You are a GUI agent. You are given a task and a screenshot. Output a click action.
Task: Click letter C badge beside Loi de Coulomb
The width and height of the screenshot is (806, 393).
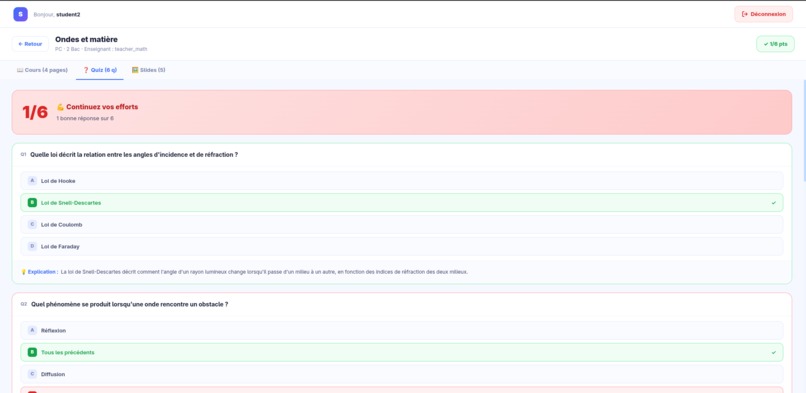click(x=32, y=224)
